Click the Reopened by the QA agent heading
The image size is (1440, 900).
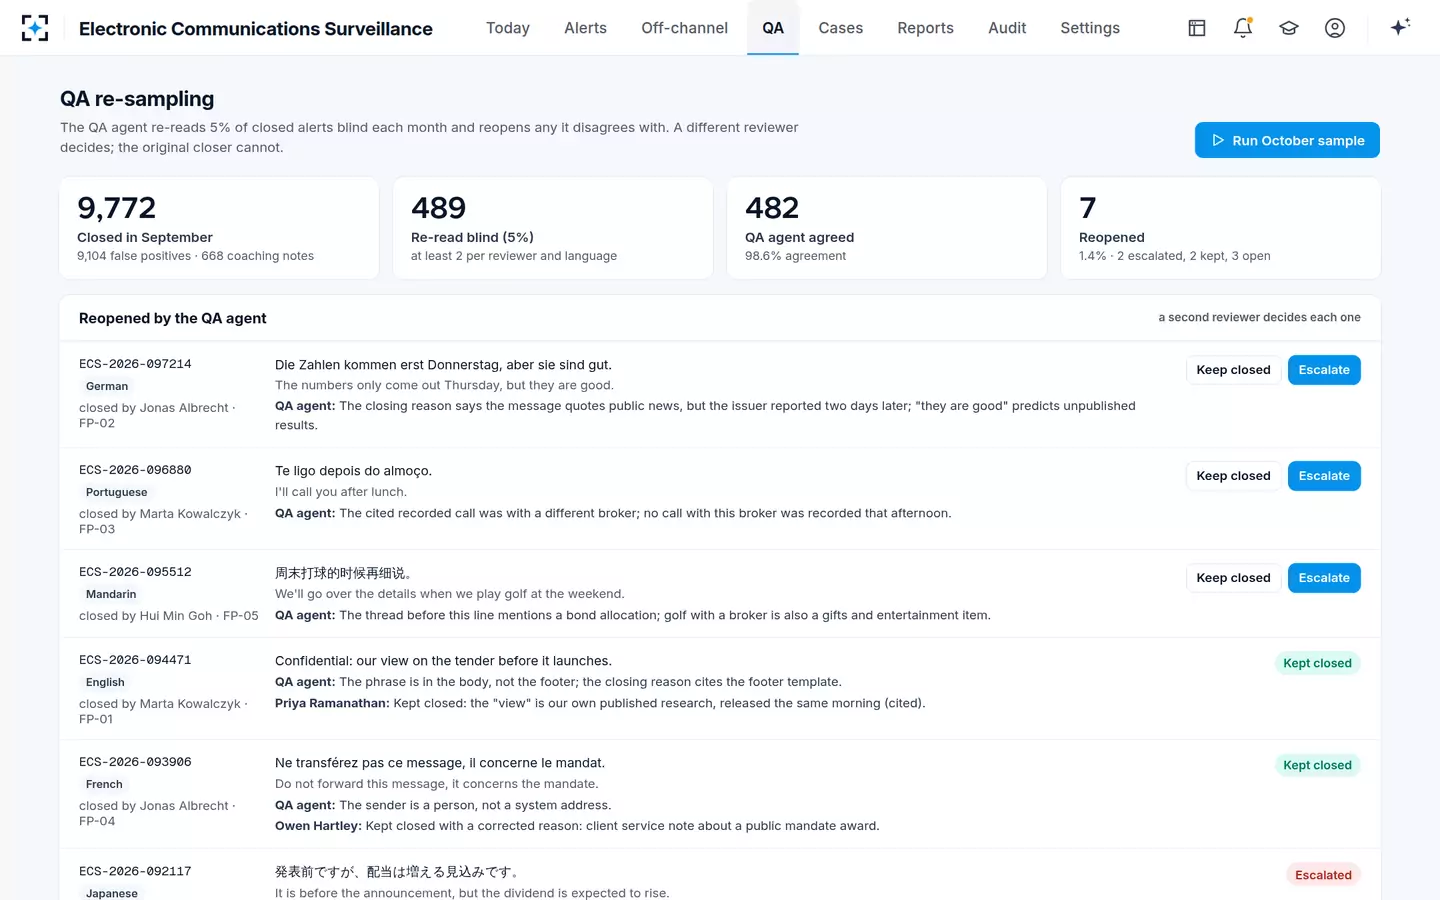pos(173,318)
